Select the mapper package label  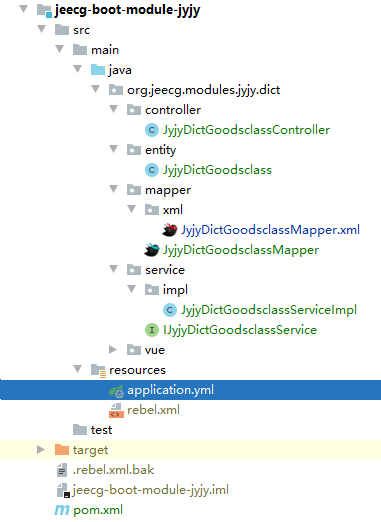click(168, 190)
